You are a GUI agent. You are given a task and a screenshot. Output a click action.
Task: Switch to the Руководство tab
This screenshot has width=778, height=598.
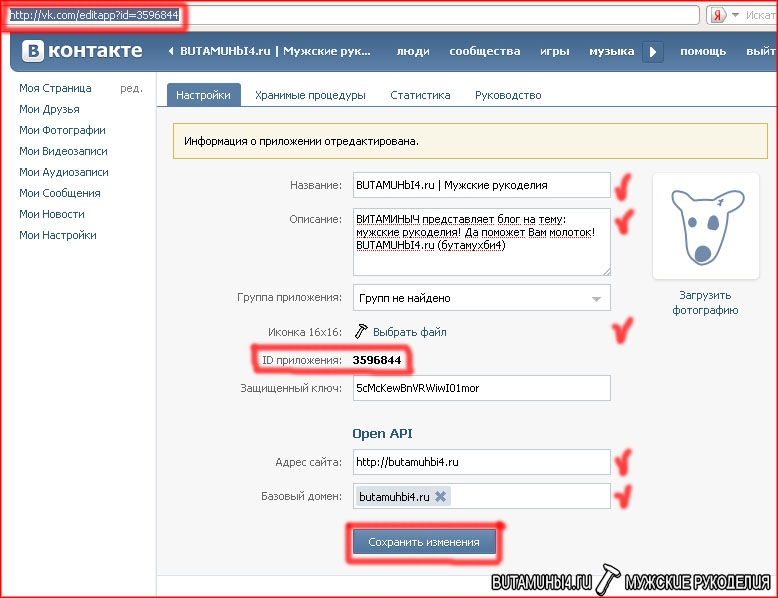pyautogui.click(x=508, y=95)
